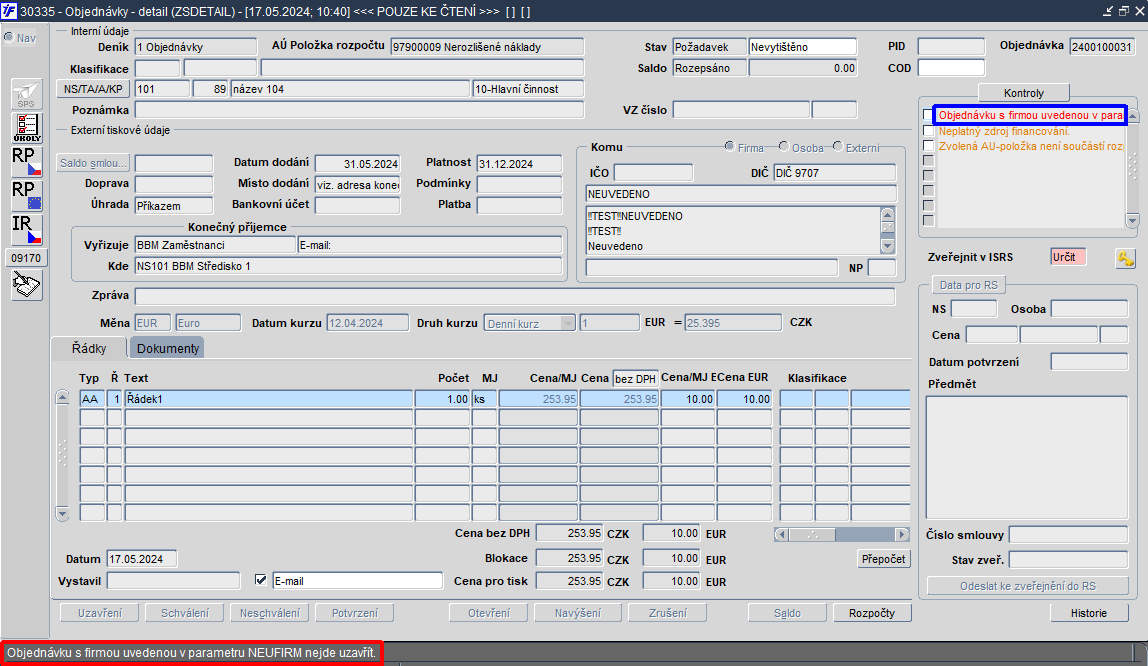Check the 'Neplatný zdroj financování' checkbox
This screenshot has width=1148, height=666.
tap(928, 130)
